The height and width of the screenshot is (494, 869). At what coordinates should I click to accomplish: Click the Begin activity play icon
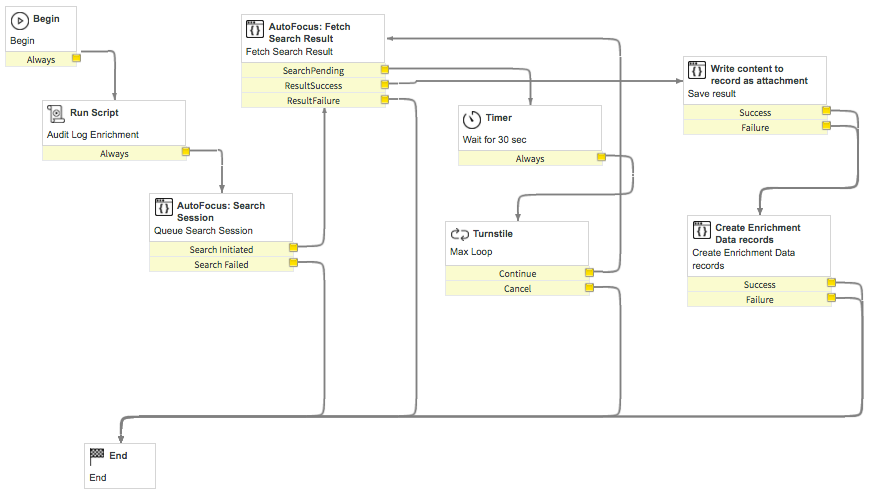tap(20, 21)
